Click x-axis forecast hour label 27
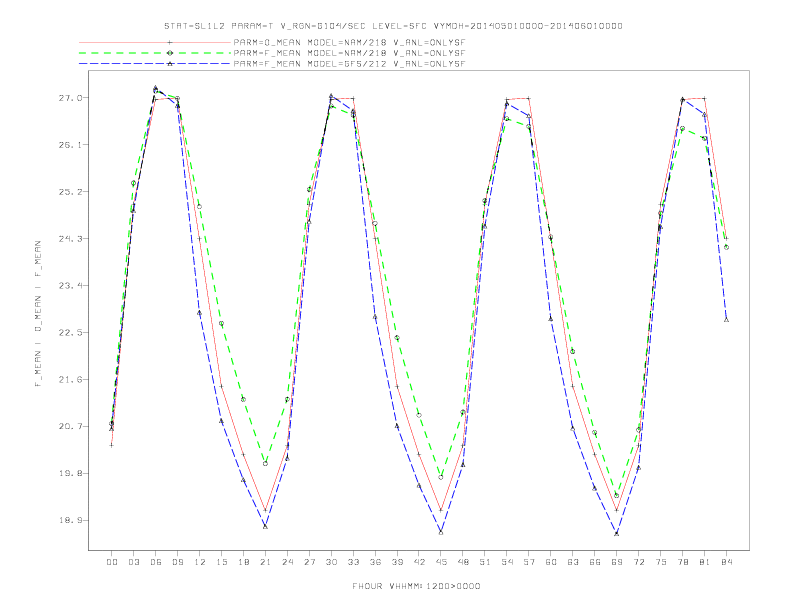Image resolution: width=792 pixels, height=612 pixels. coord(309,562)
